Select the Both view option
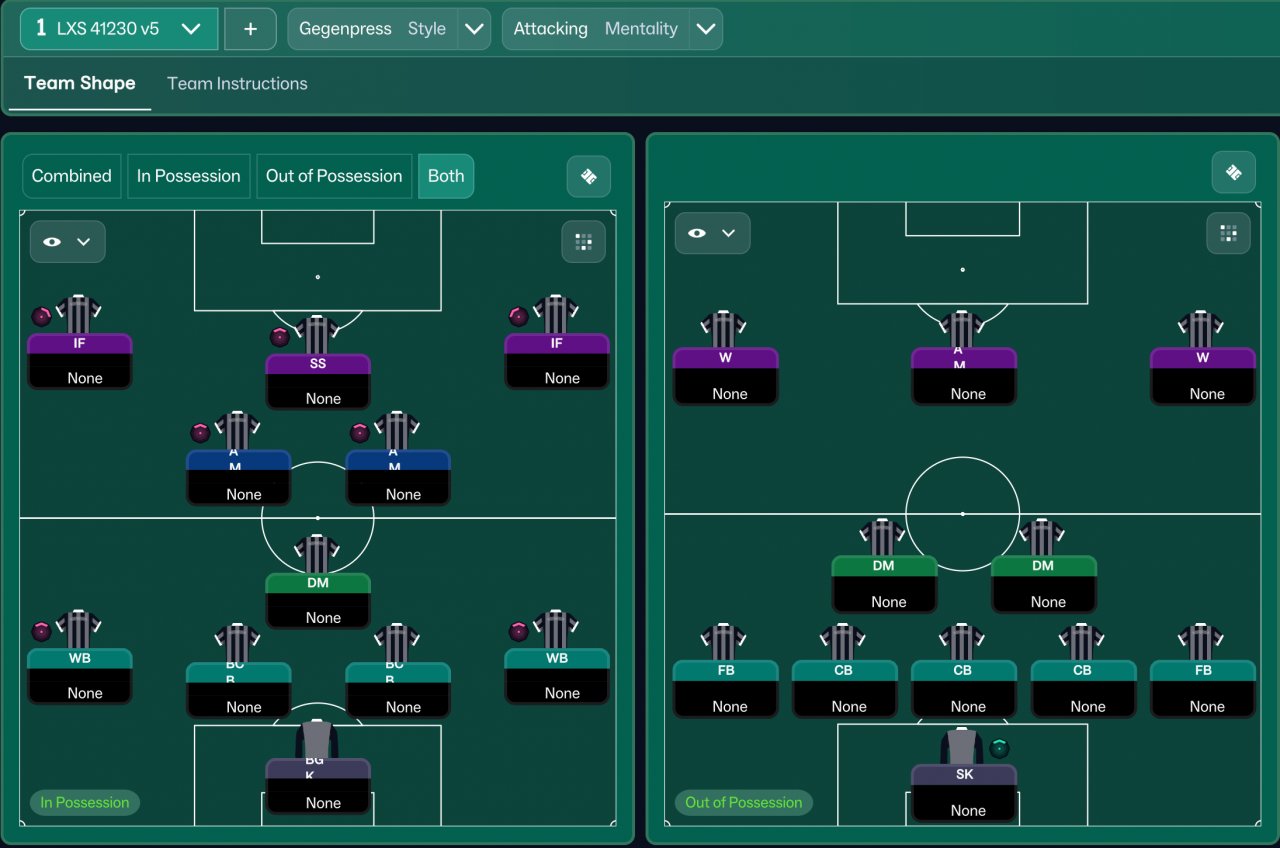 pos(446,176)
